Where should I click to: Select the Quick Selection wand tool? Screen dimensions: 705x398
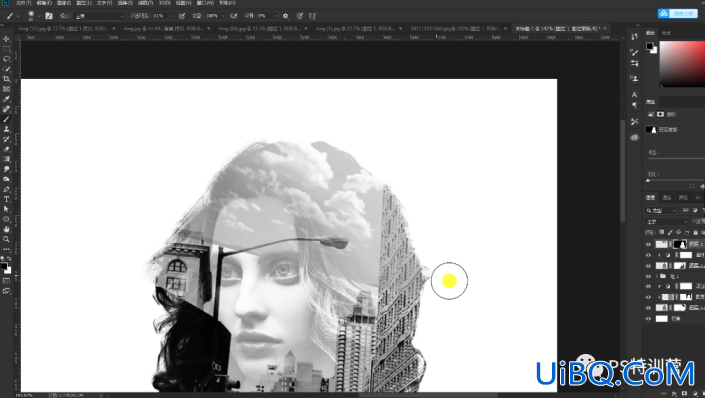tap(6, 69)
